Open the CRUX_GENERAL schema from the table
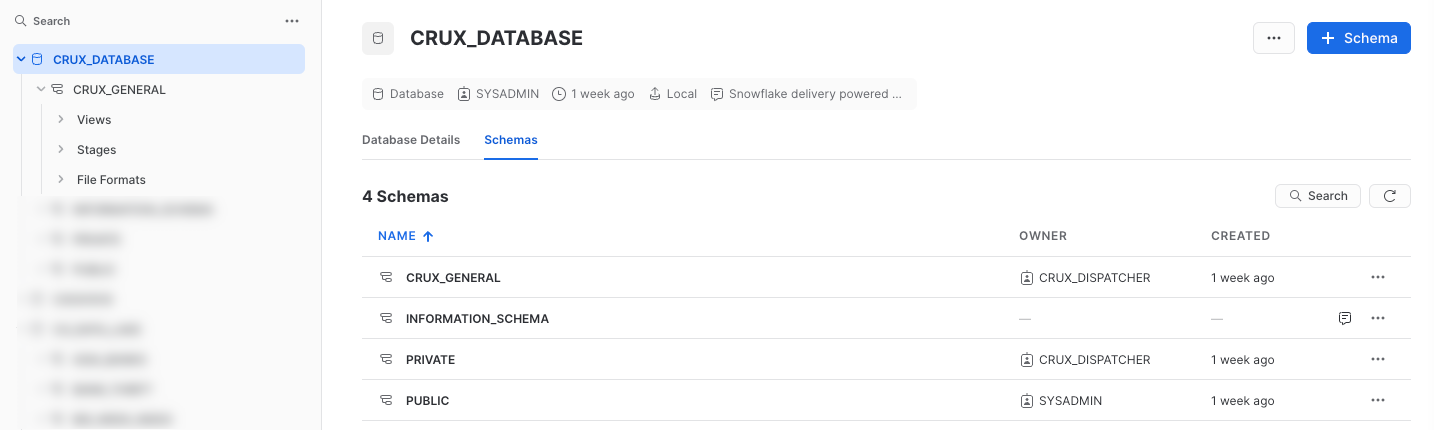This screenshot has width=1434, height=430. click(x=453, y=278)
